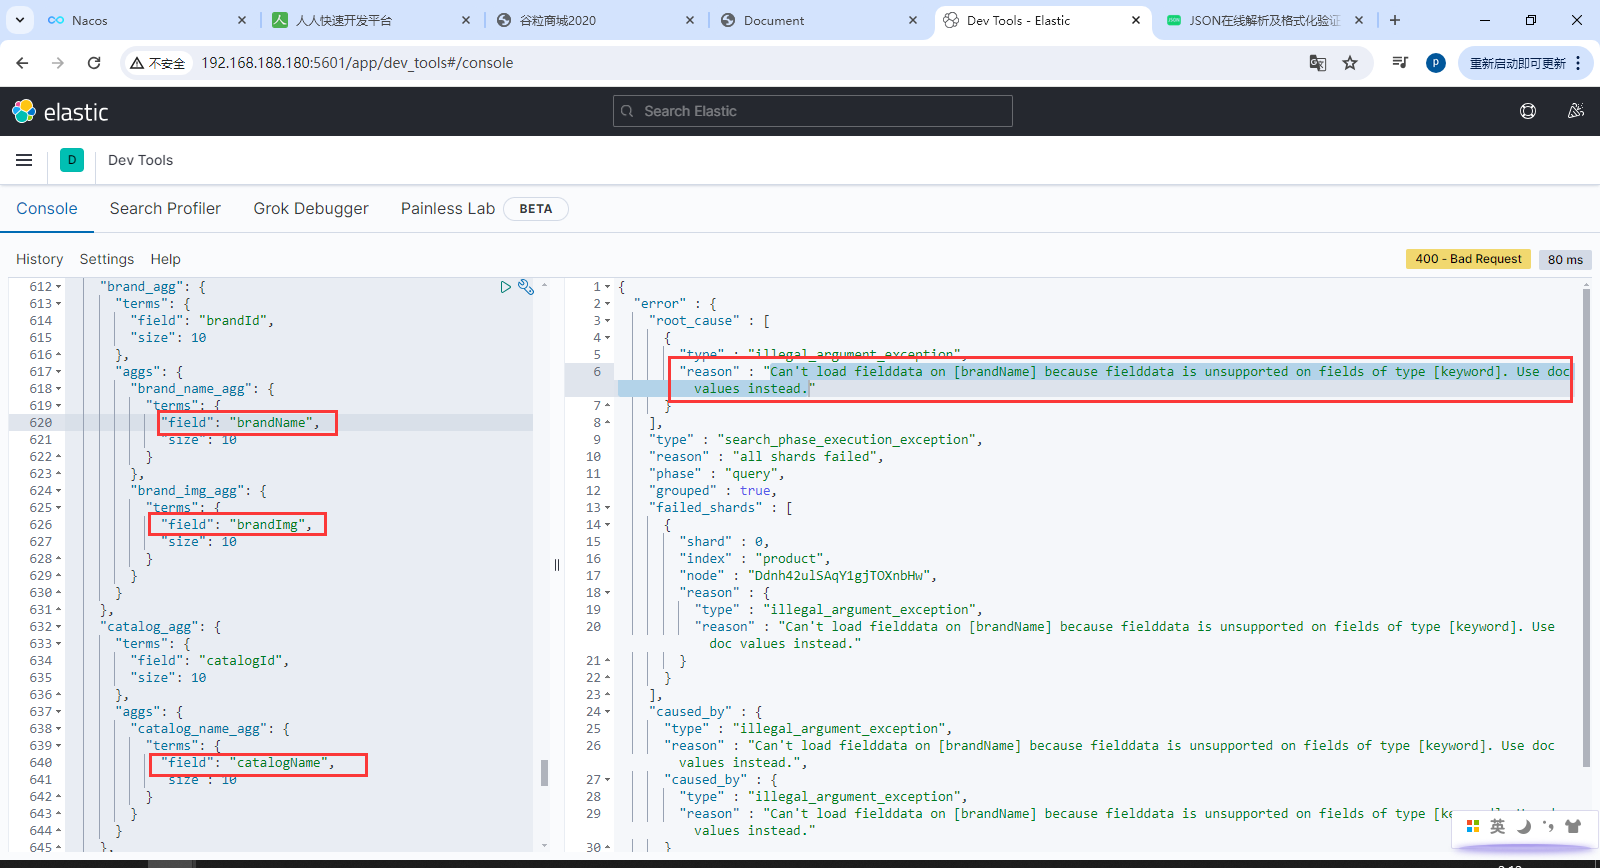The image size is (1600, 868).
Task: Switch to the 谷粒商城2020 tab
Action: point(594,20)
